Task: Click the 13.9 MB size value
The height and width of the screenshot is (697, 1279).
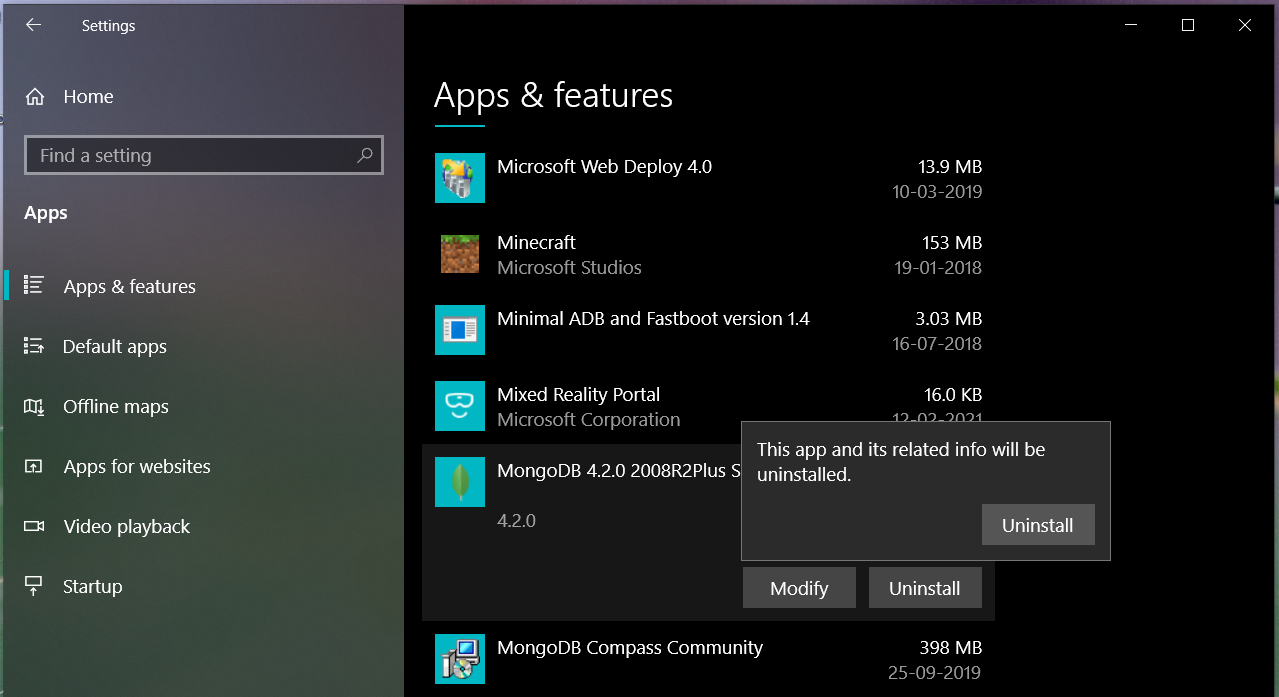Action: (950, 167)
